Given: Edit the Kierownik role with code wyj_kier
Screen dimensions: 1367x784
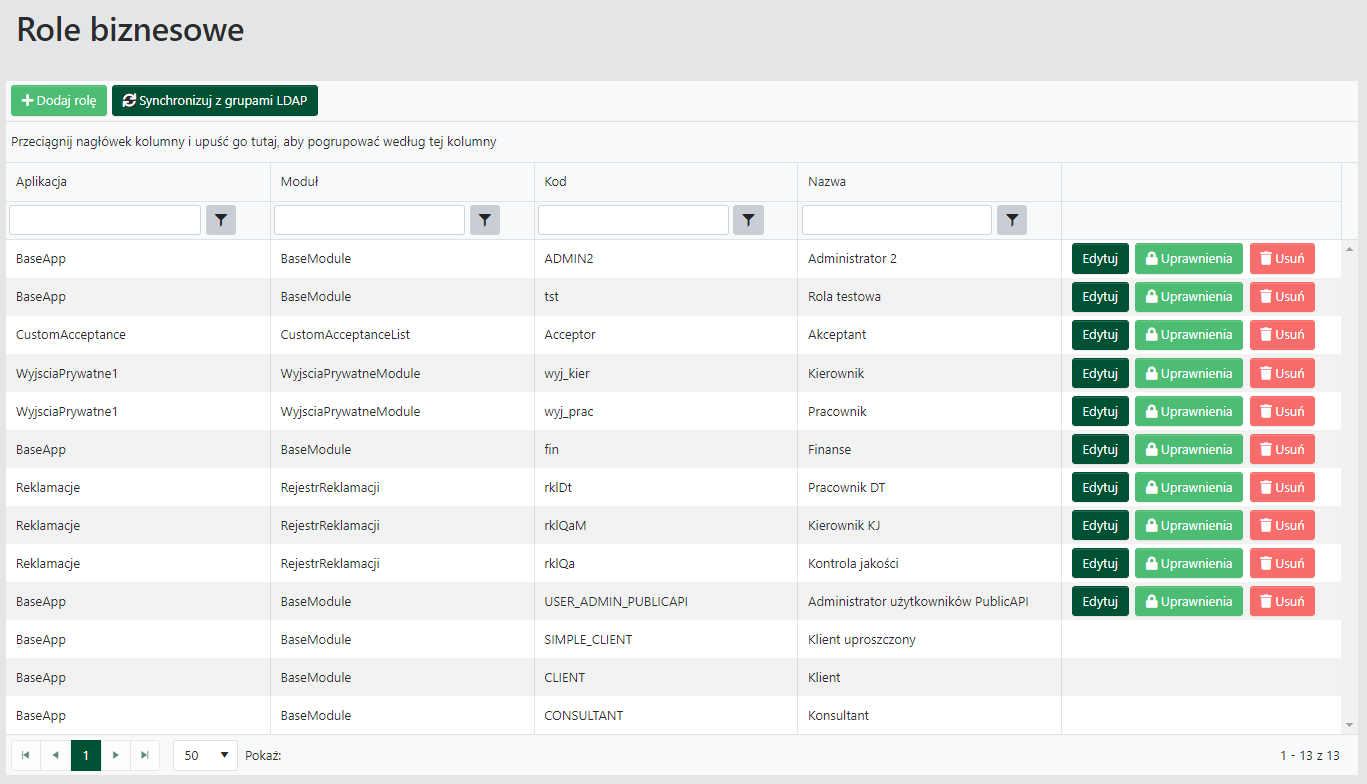Looking at the screenshot, I should tap(1100, 373).
